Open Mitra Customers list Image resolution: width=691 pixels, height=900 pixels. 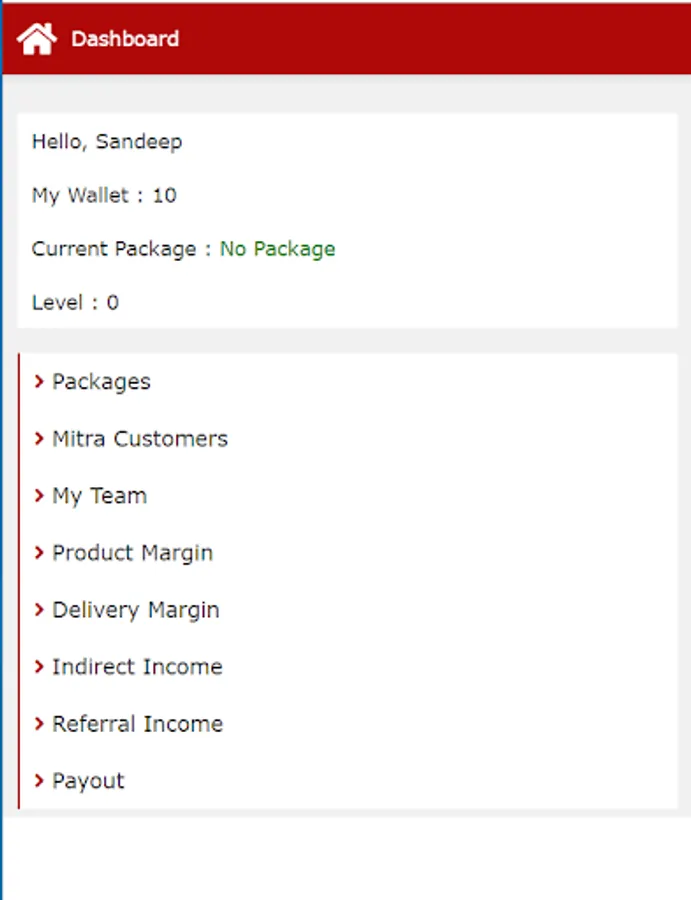click(140, 439)
